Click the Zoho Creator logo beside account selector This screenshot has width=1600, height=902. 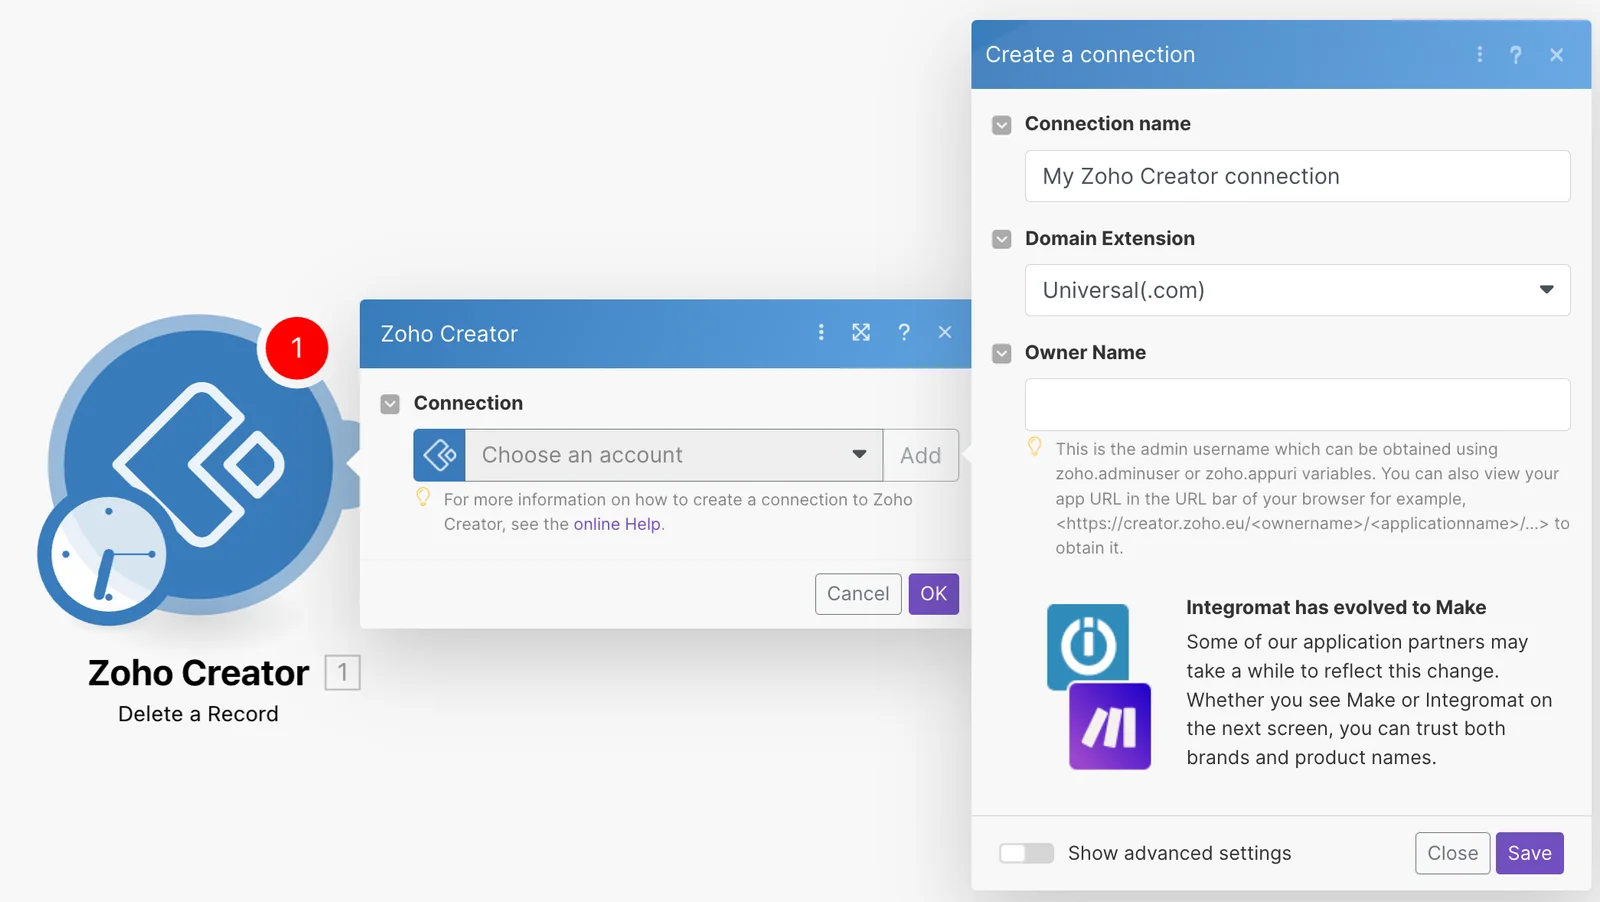(x=440, y=455)
